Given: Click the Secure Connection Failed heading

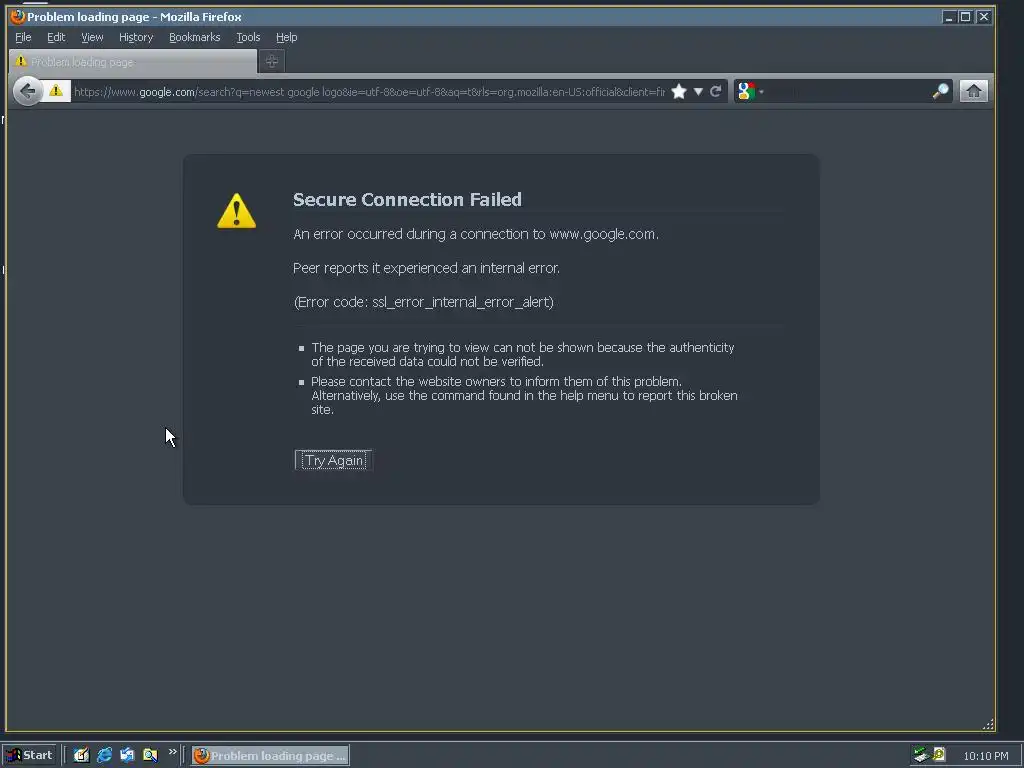Looking at the screenshot, I should coord(407,199).
